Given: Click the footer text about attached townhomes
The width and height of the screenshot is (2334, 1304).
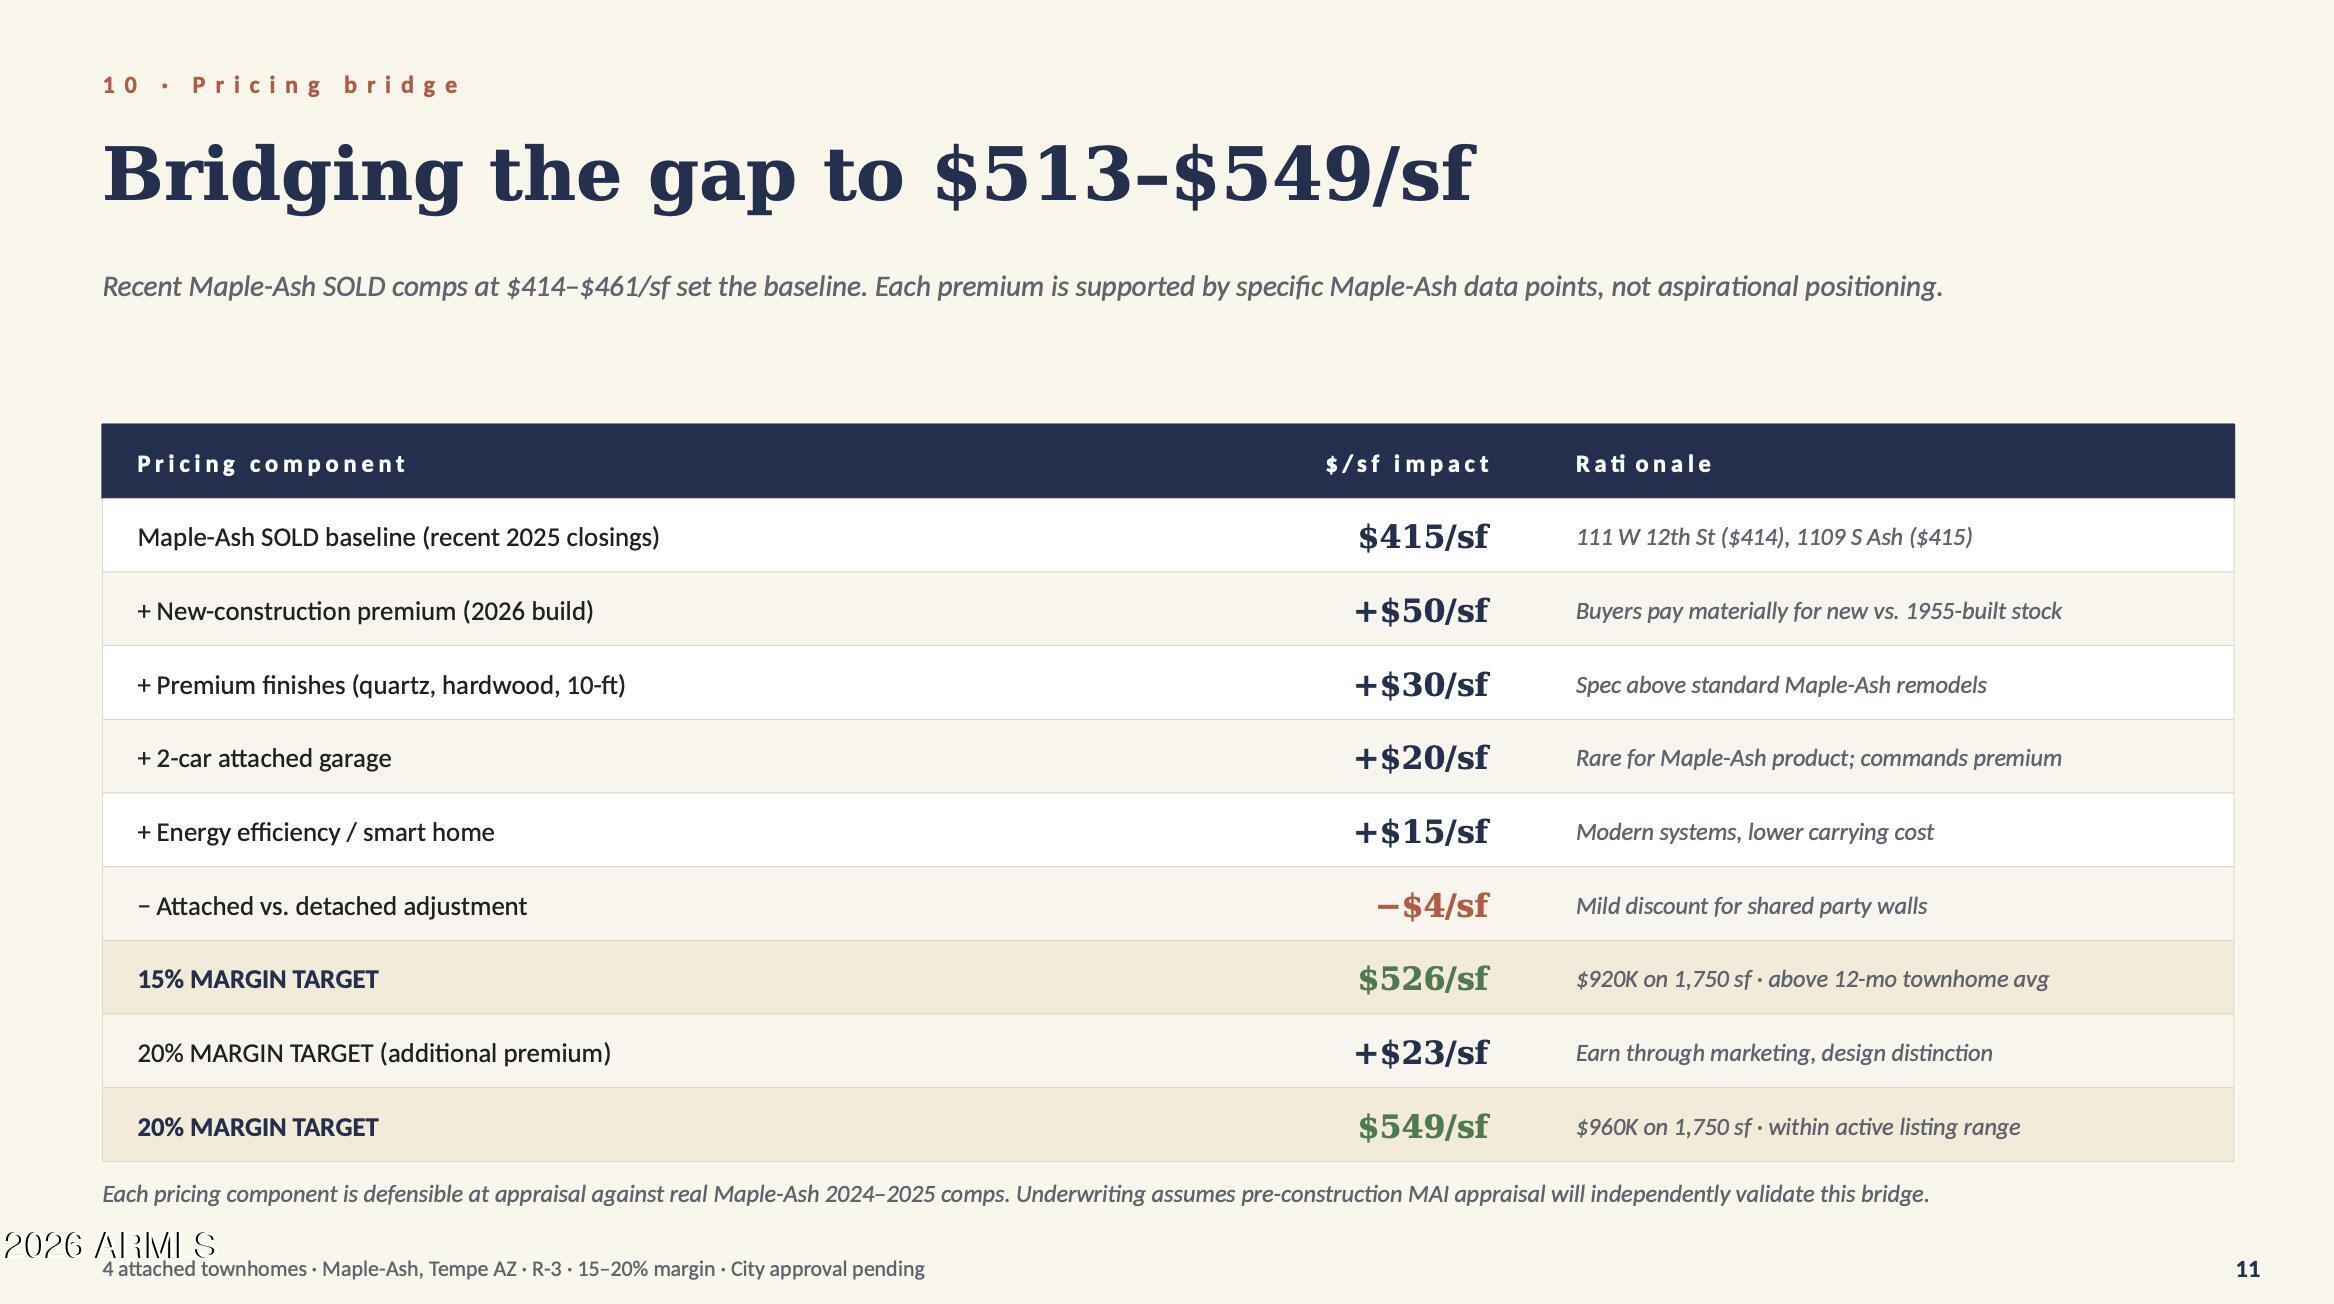Looking at the screenshot, I should point(513,1269).
